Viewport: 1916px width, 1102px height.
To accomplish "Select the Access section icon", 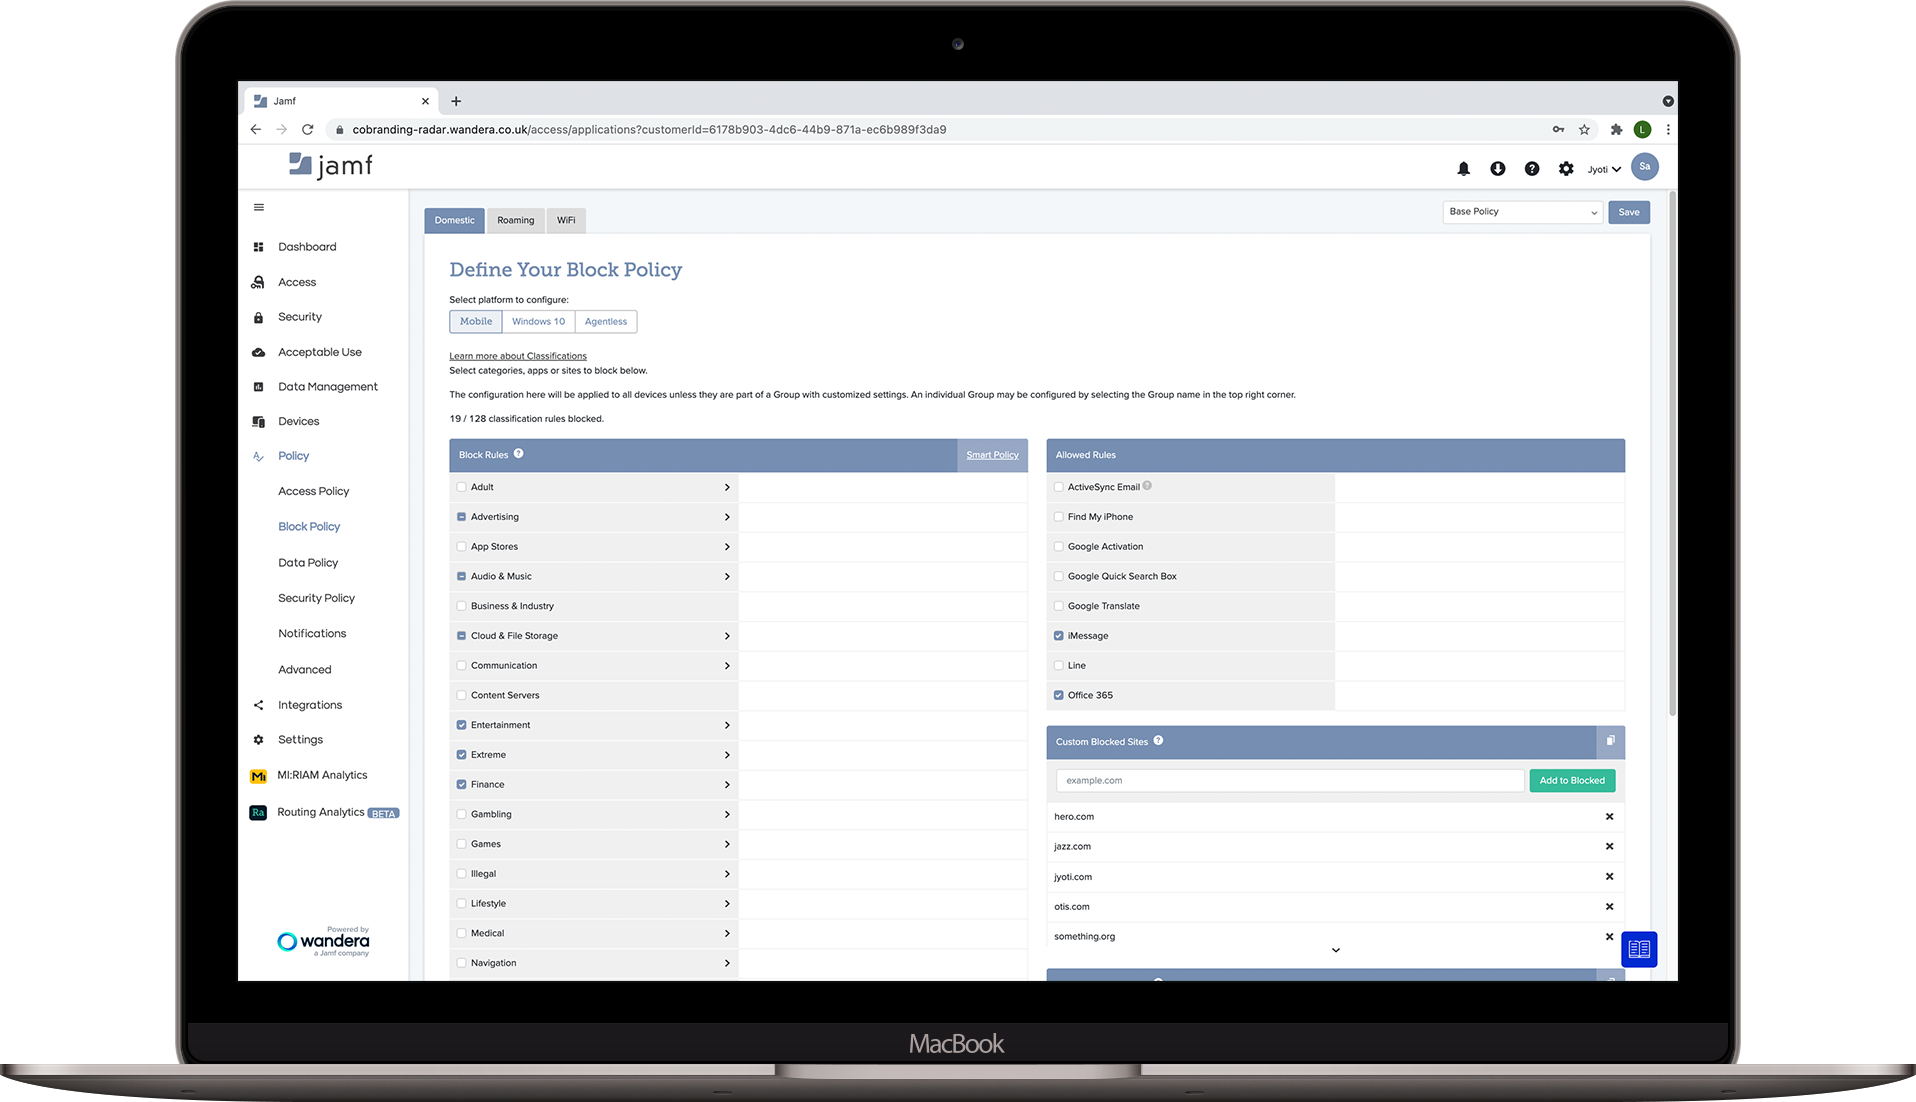I will (x=259, y=281).
